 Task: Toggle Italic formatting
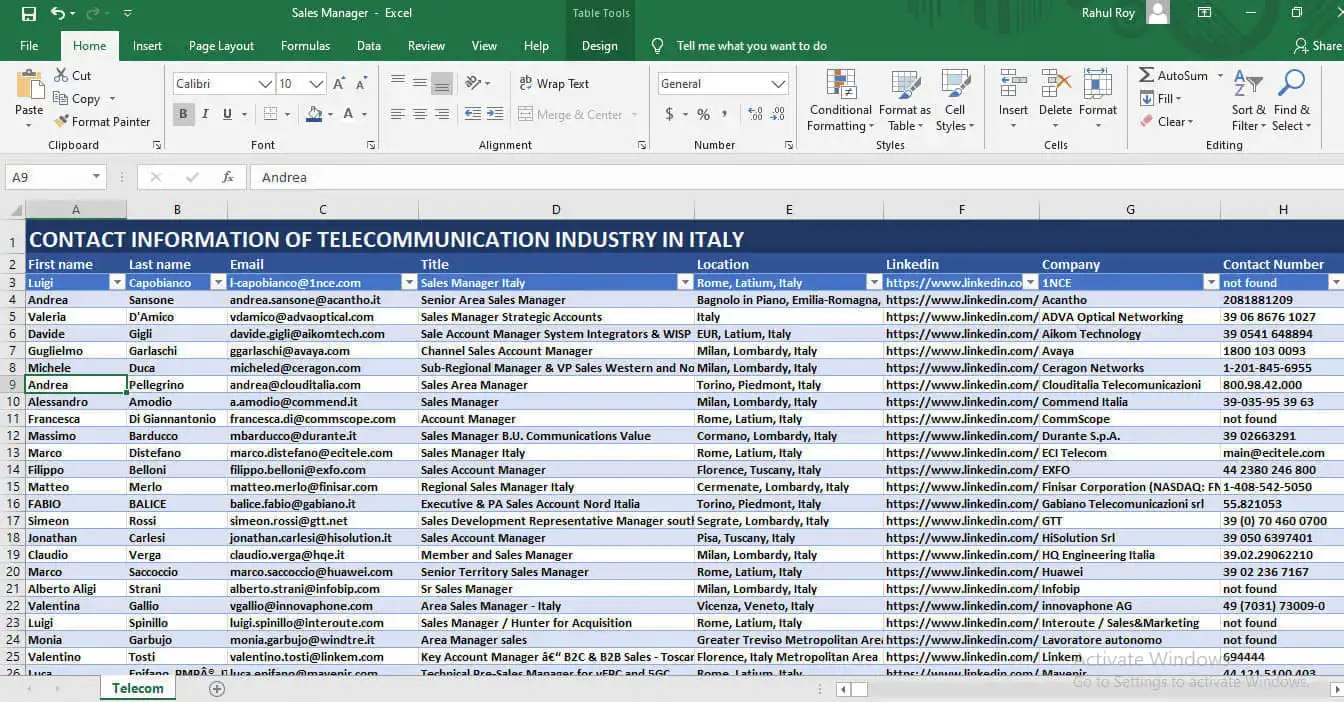pos(205,114)
